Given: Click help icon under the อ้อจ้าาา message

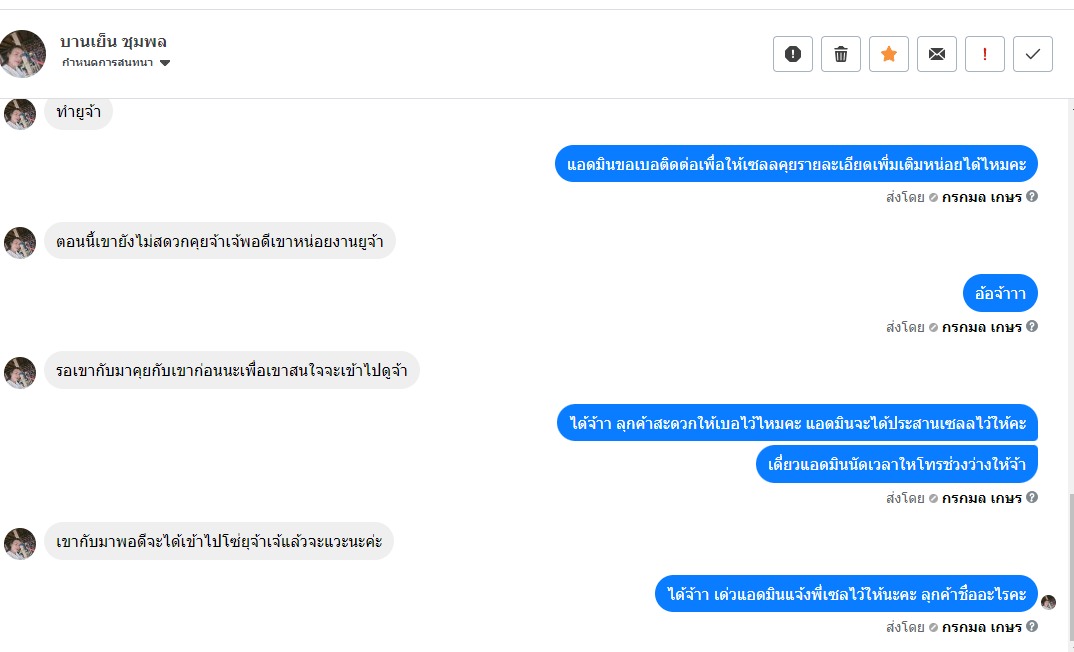Looking at the screenshot, I should [1032, 326].
